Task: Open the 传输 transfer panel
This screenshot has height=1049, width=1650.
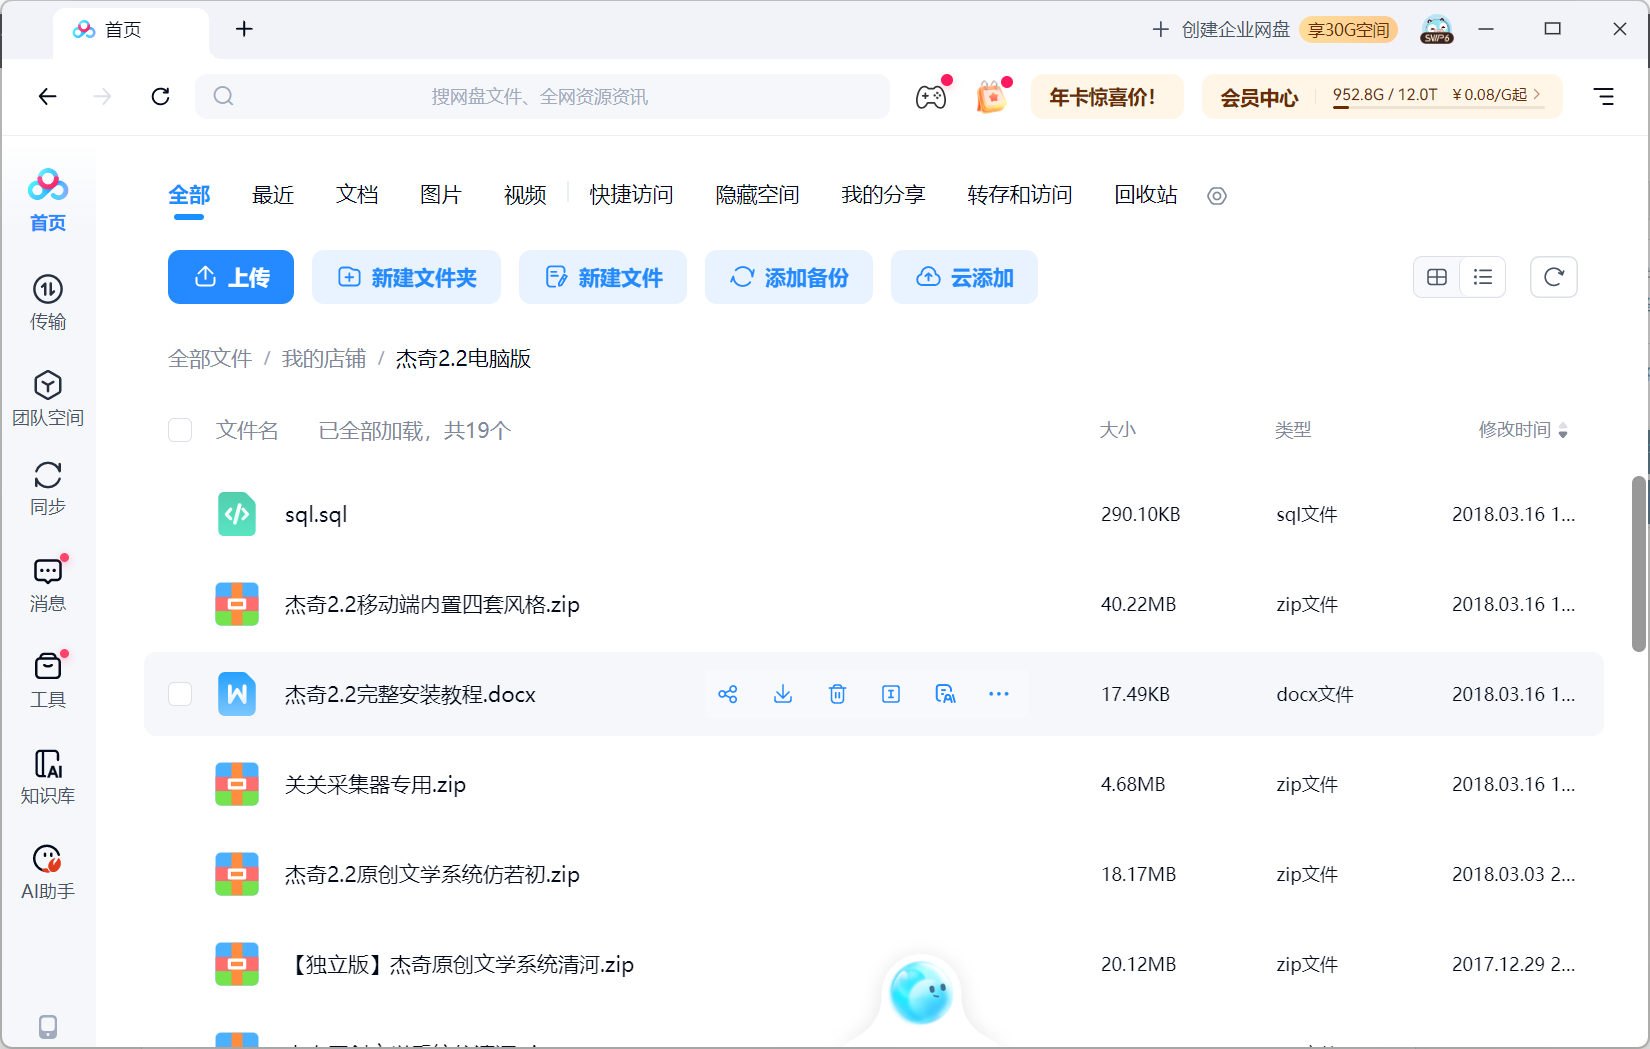Action: (48, 303)
